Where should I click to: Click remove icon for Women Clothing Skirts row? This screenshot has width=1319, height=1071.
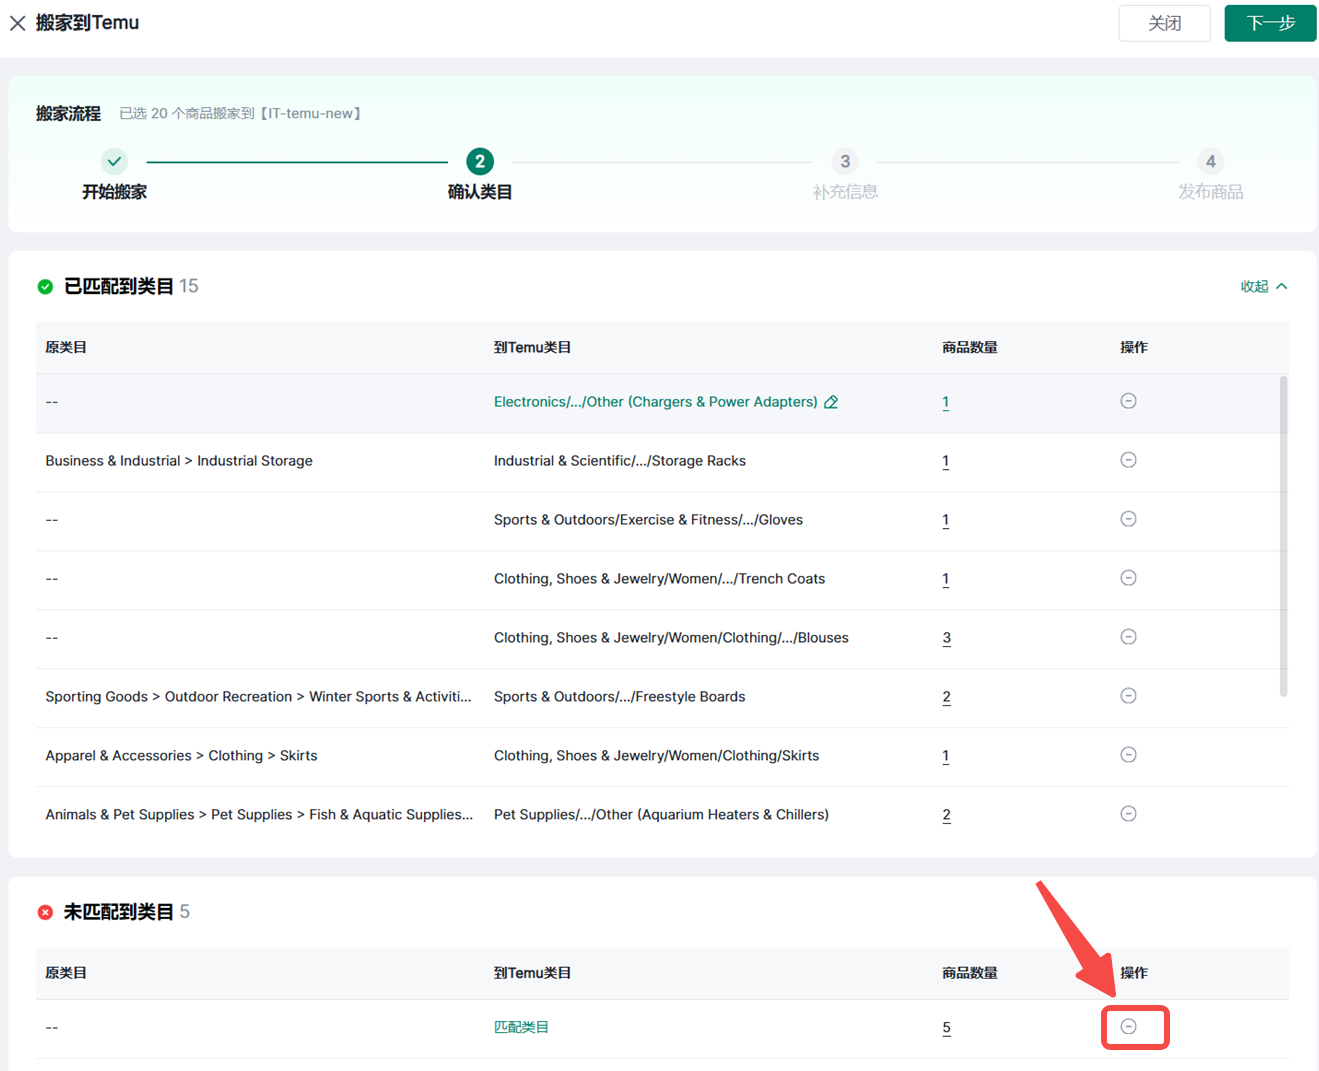tap(1128, 755)
